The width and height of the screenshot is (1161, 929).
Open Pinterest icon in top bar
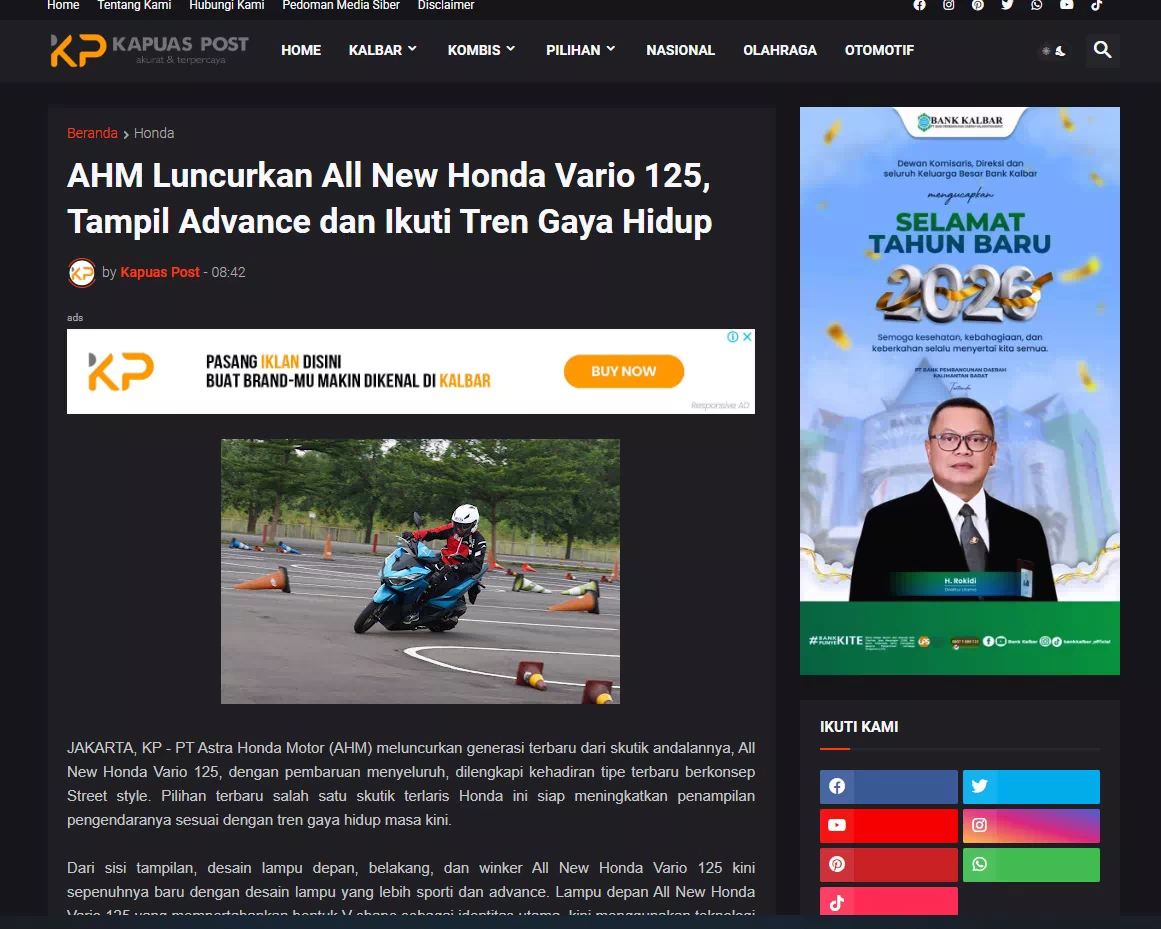(978, 5)
